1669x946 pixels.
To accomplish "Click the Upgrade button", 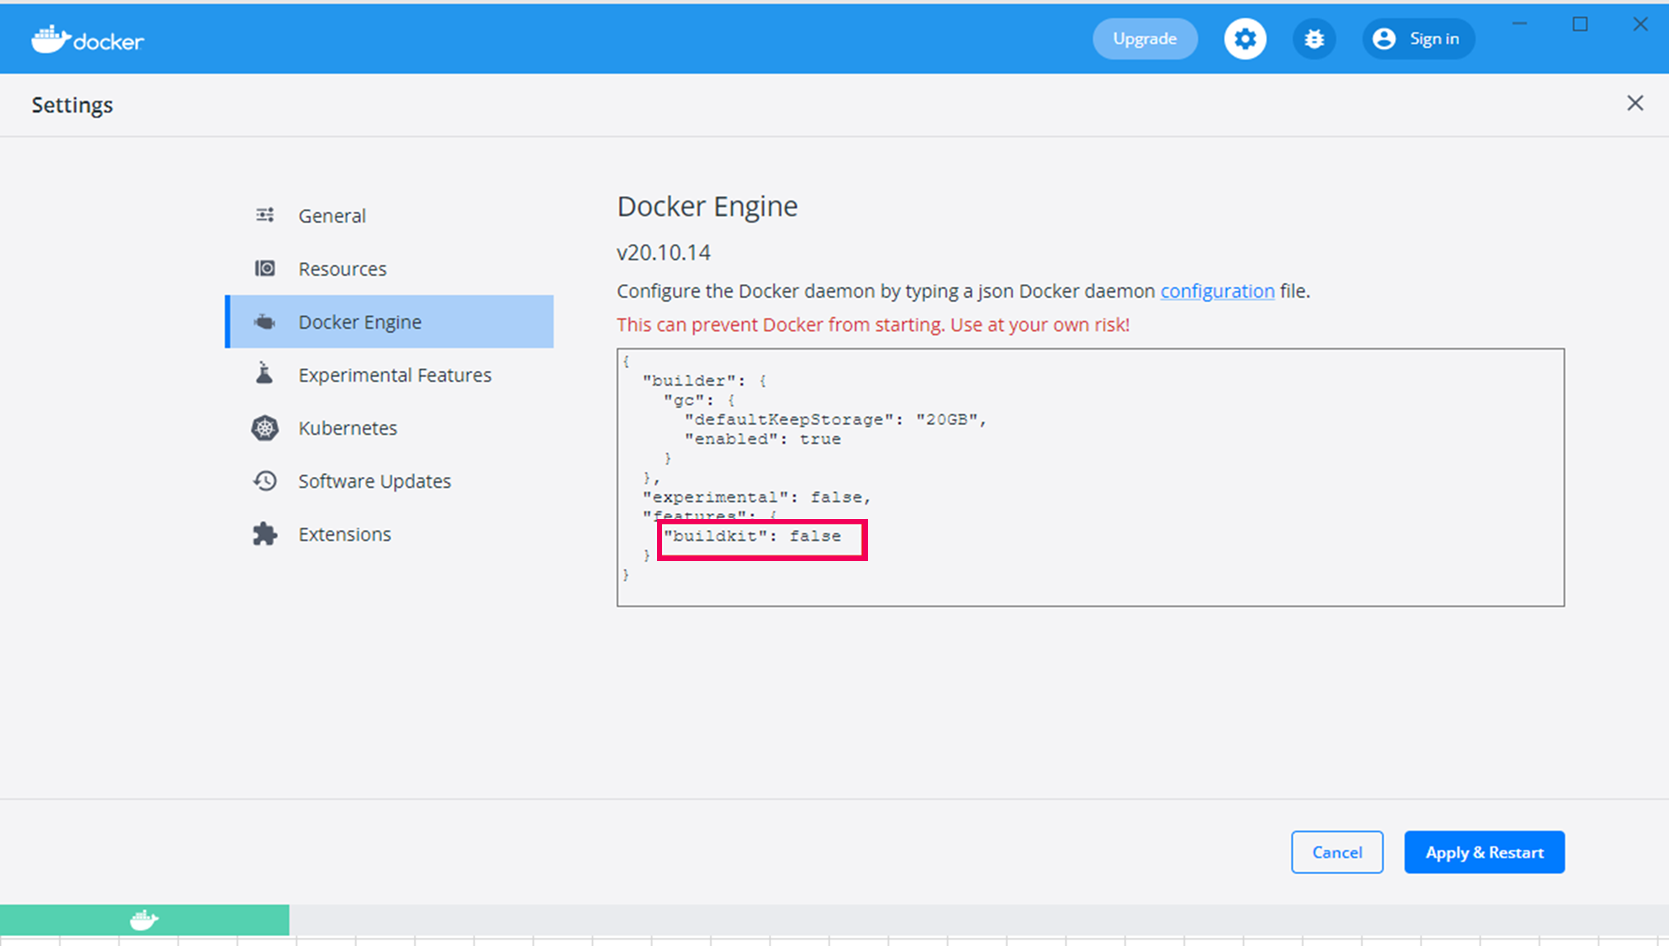I will tap(1145, 39).
